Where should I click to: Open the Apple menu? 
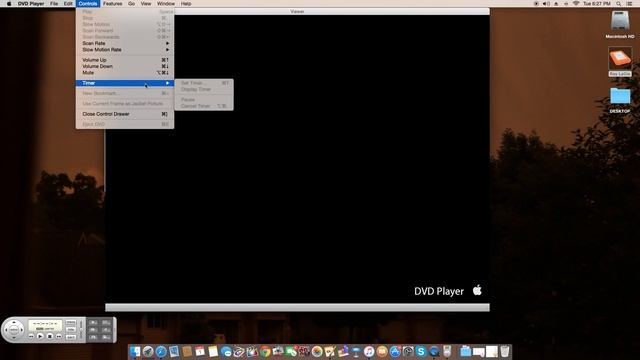9,4
